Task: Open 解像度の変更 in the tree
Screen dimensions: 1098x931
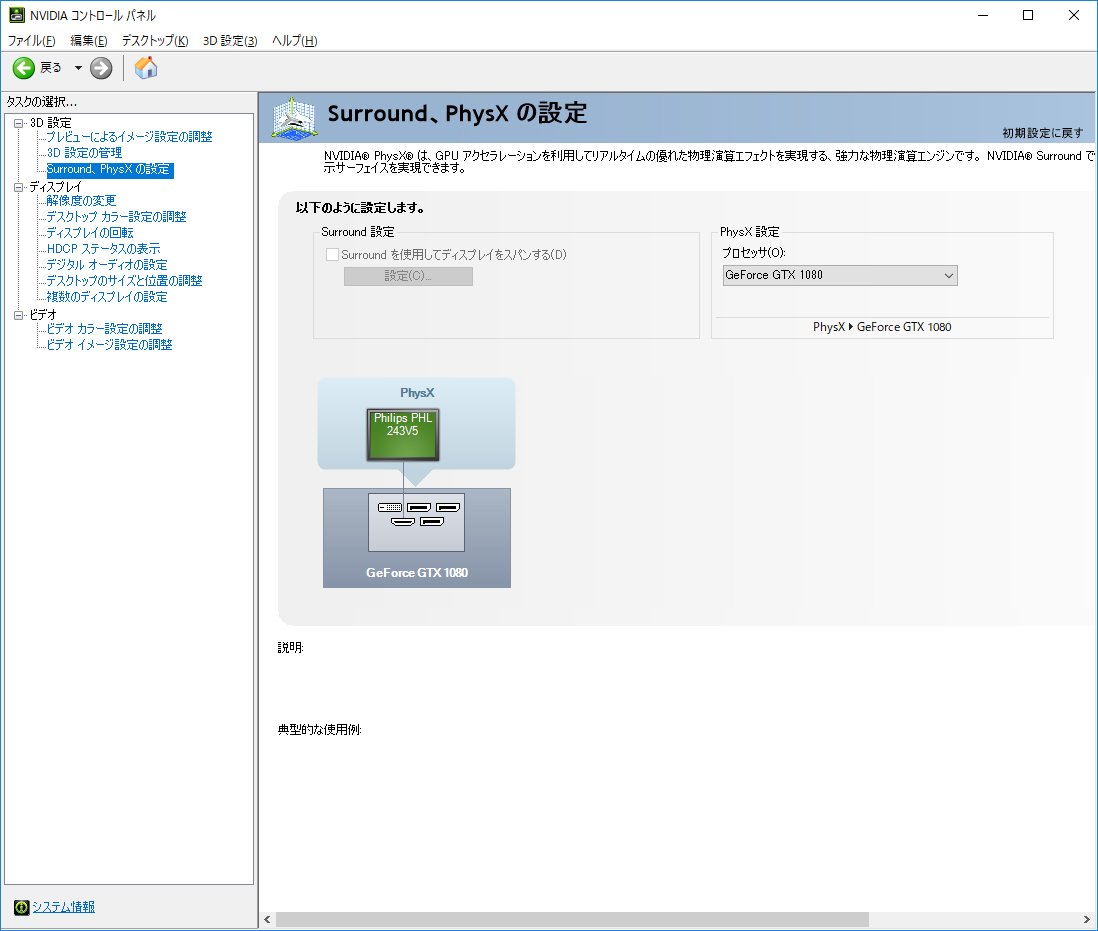Action: click(x=81, y=202)
